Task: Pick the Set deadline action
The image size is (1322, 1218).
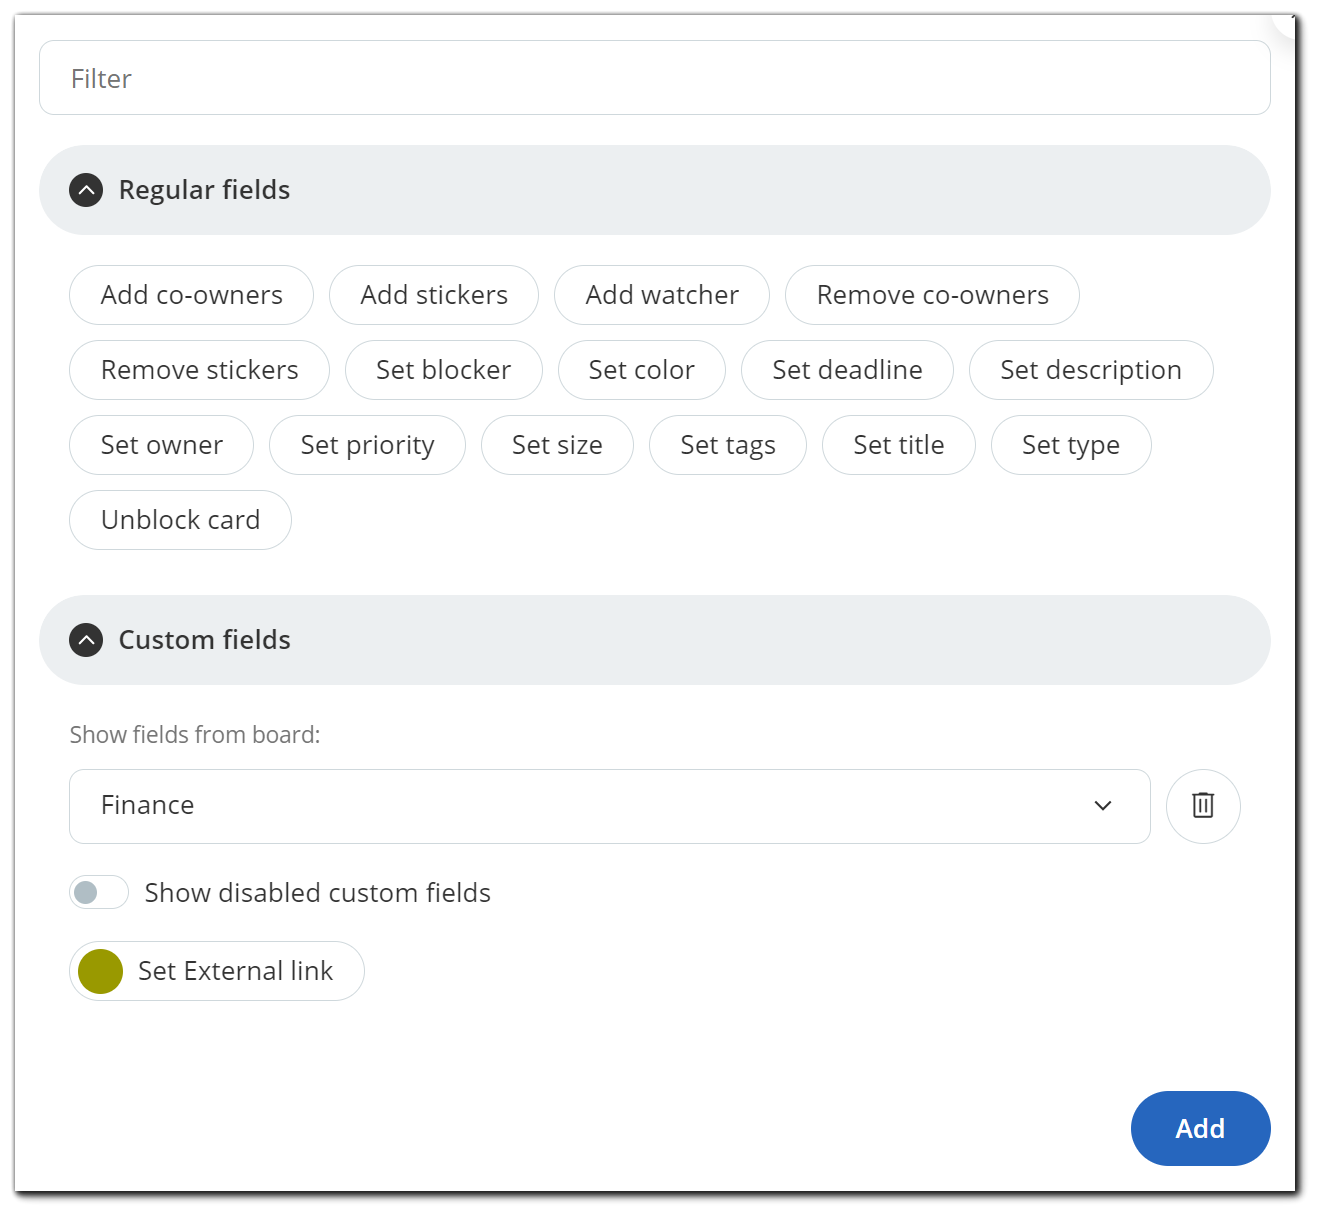Action: tap(847, 370)
